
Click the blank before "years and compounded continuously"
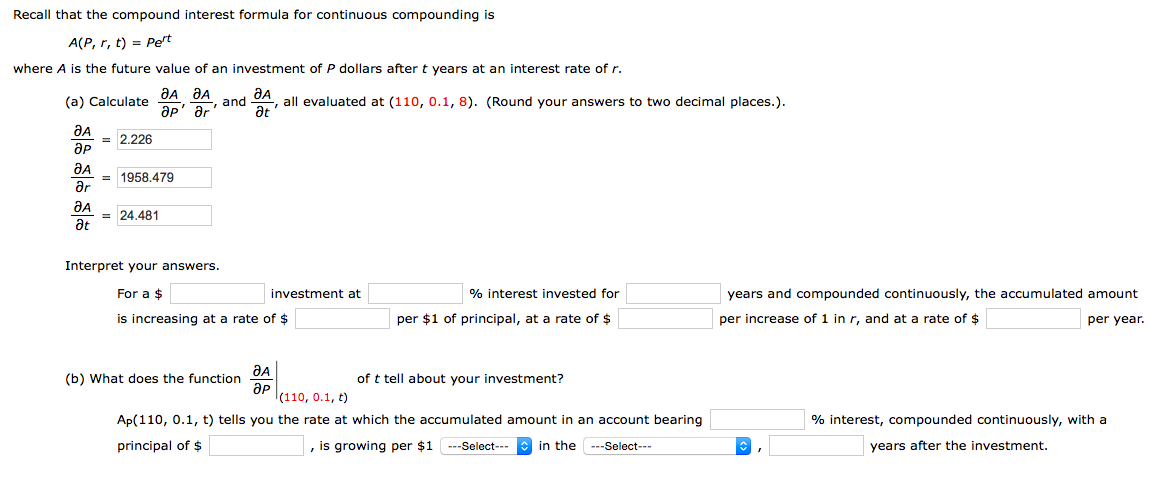(673, 294)
